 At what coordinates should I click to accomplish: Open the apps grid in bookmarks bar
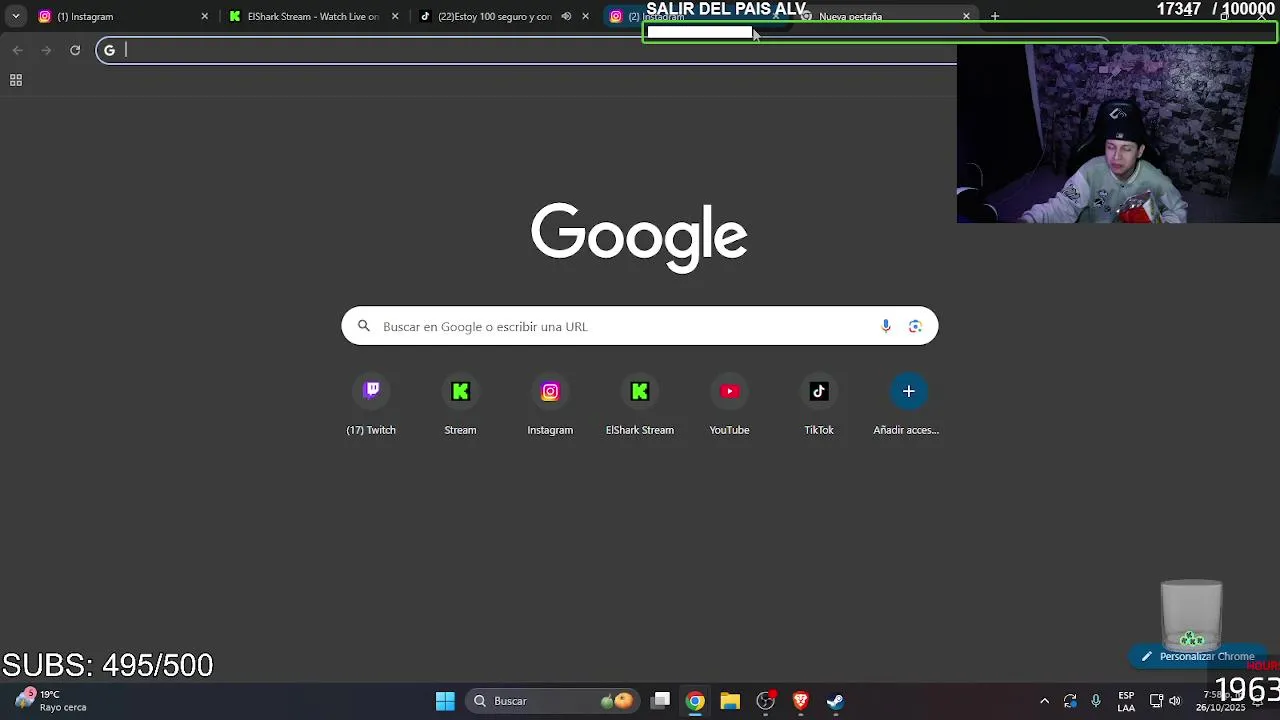tap(16, 80)
